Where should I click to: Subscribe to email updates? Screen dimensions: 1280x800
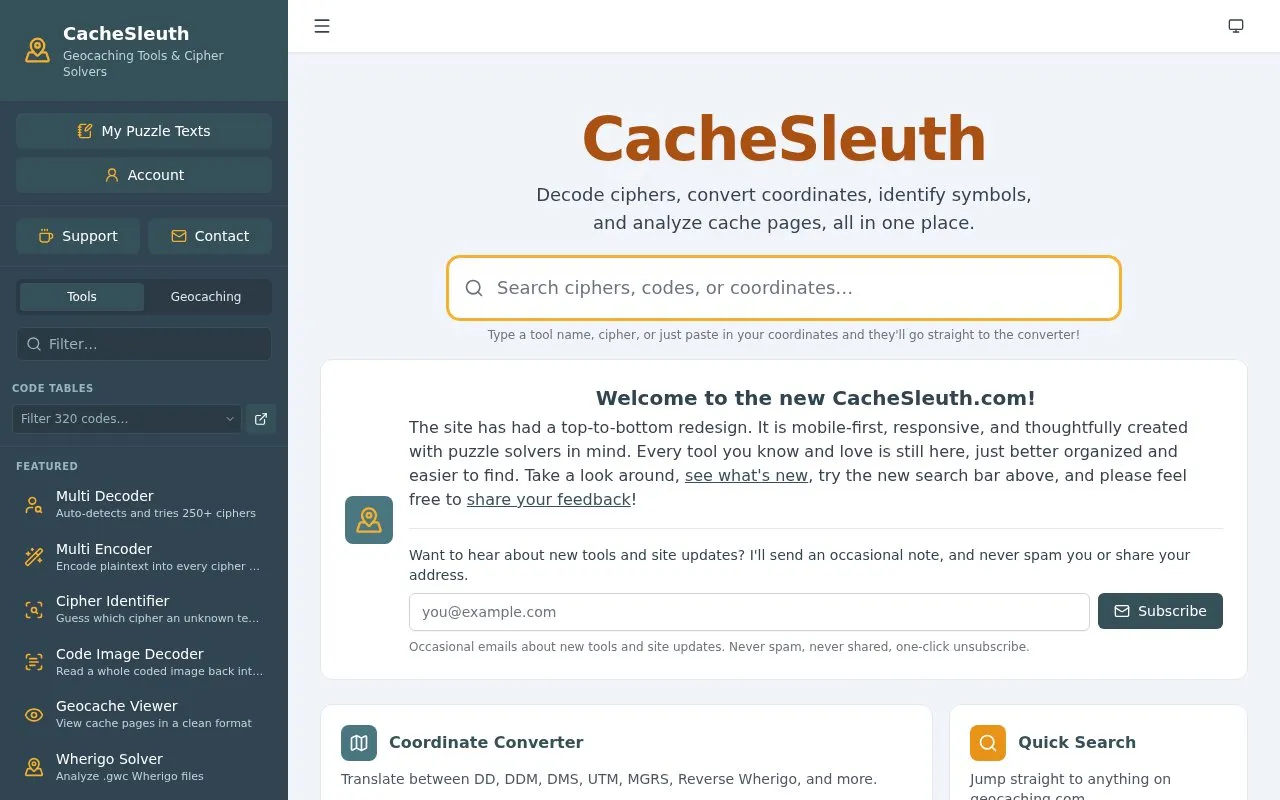pyautogui.click(x=1160, y=611)
